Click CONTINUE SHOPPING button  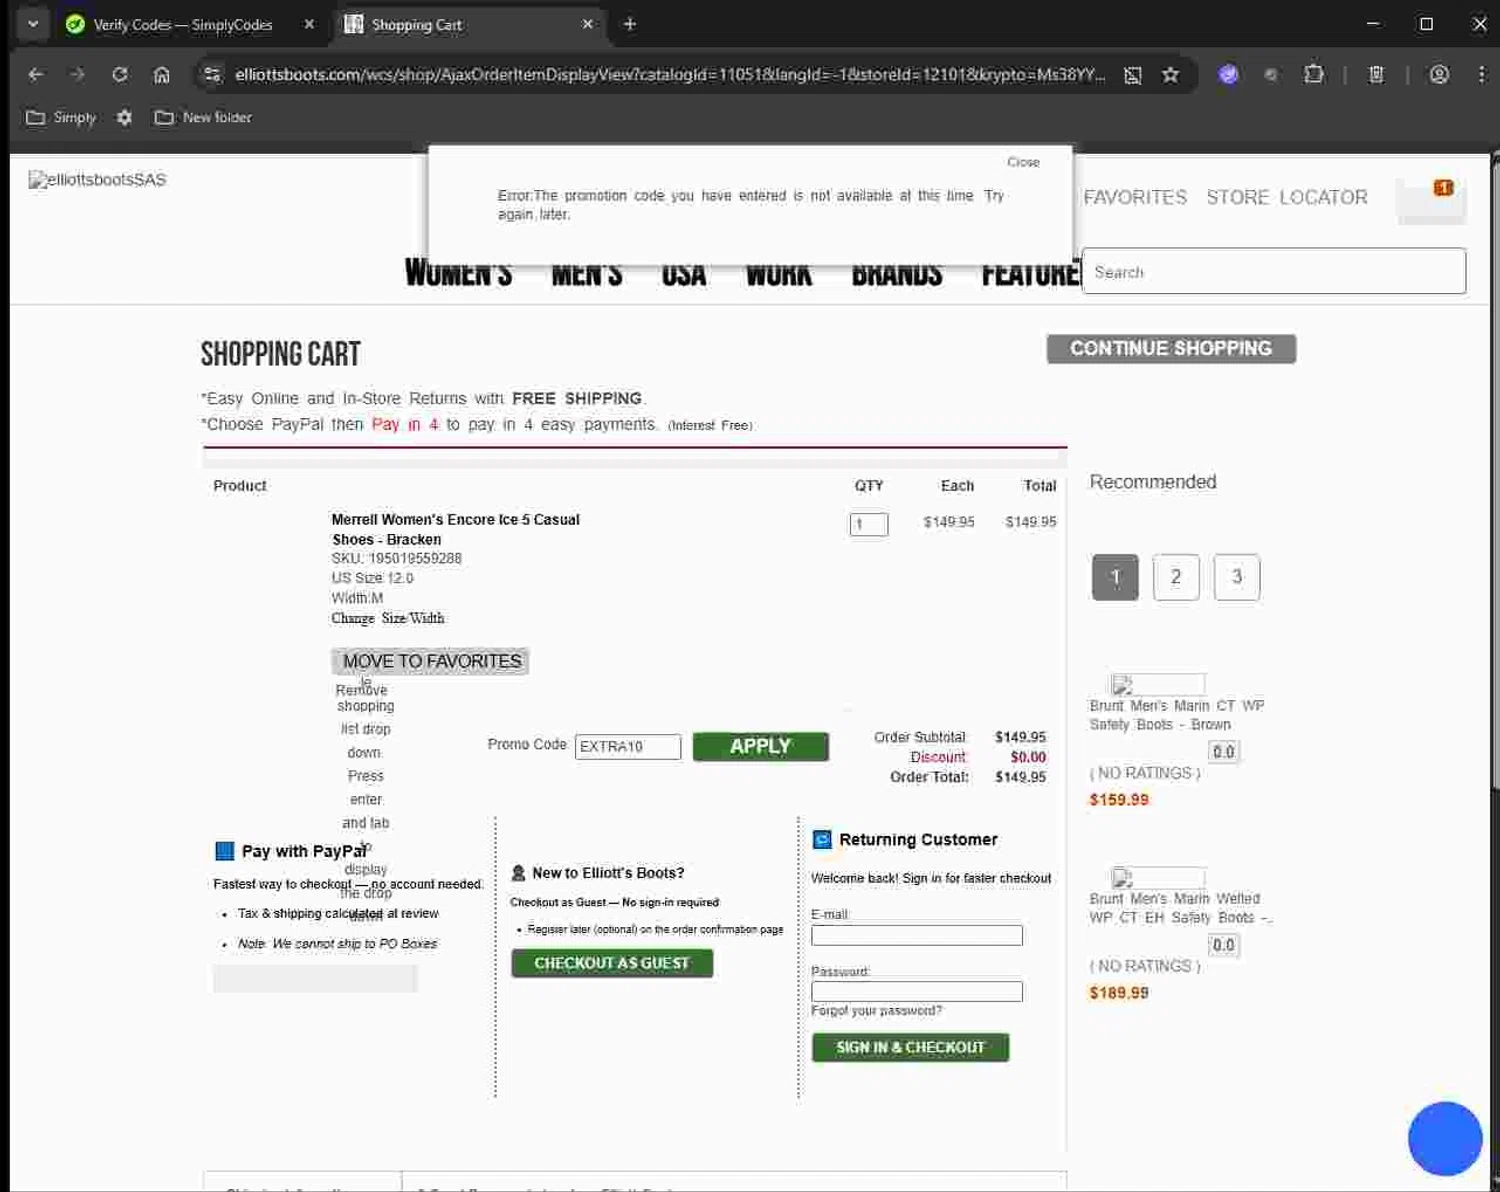coord(1171,348)
